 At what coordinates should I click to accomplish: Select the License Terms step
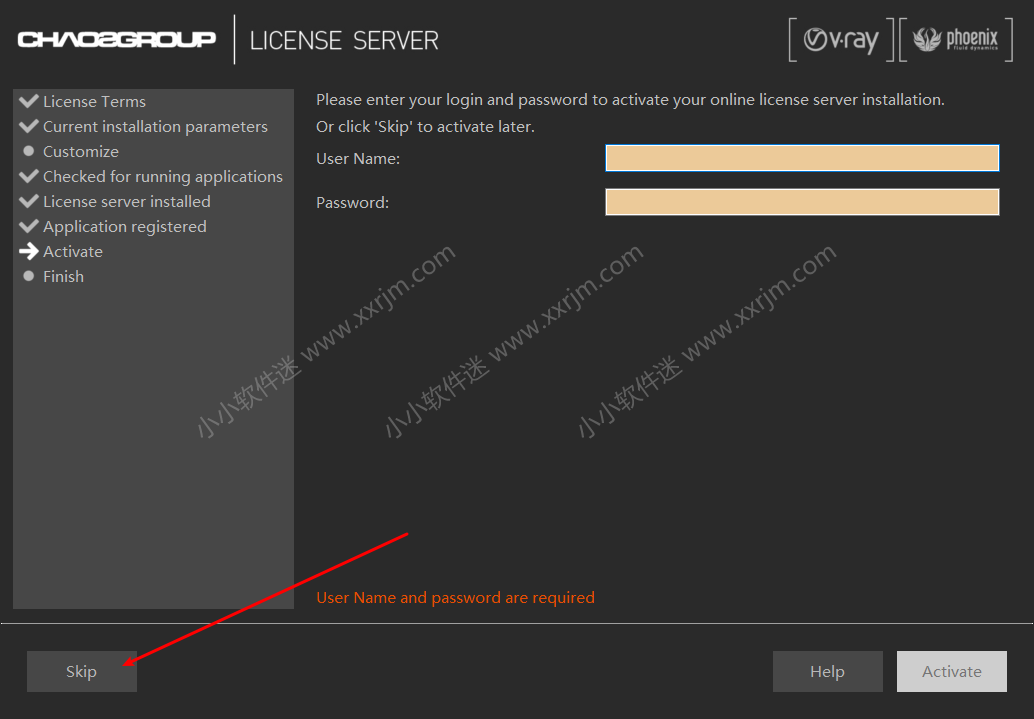pos(94,102)
